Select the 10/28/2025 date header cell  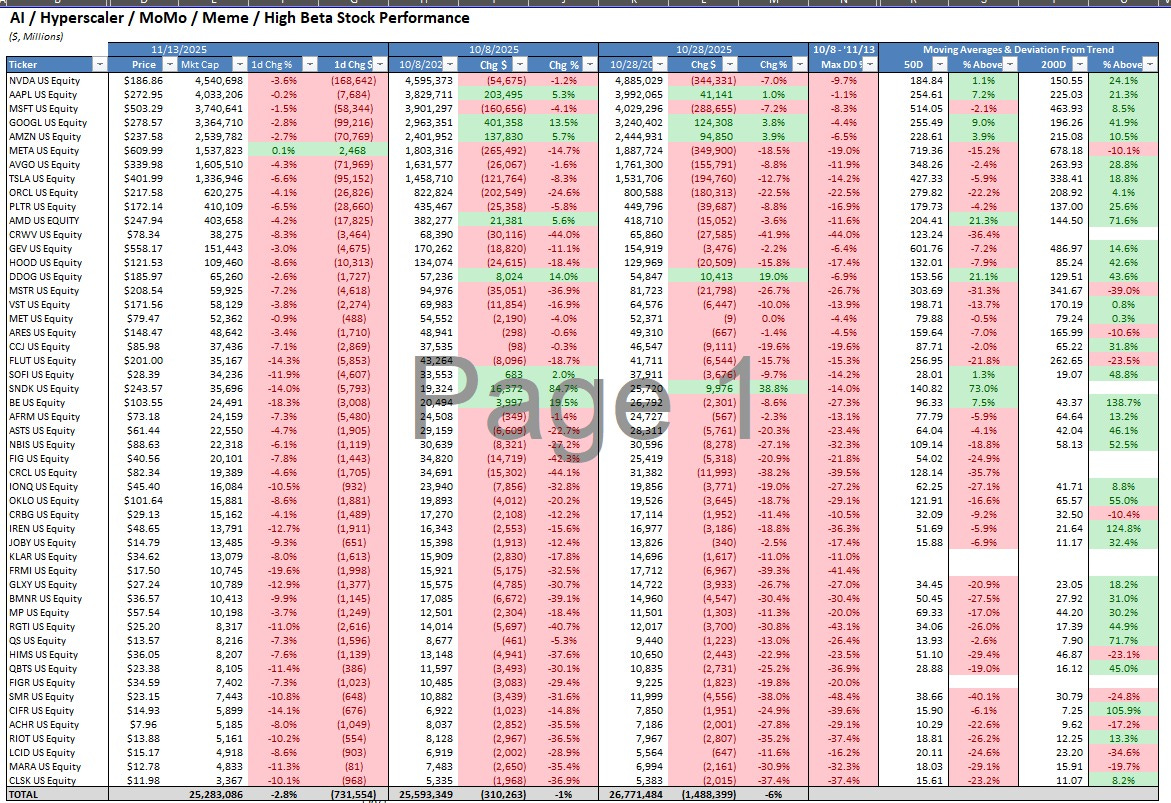703,50
